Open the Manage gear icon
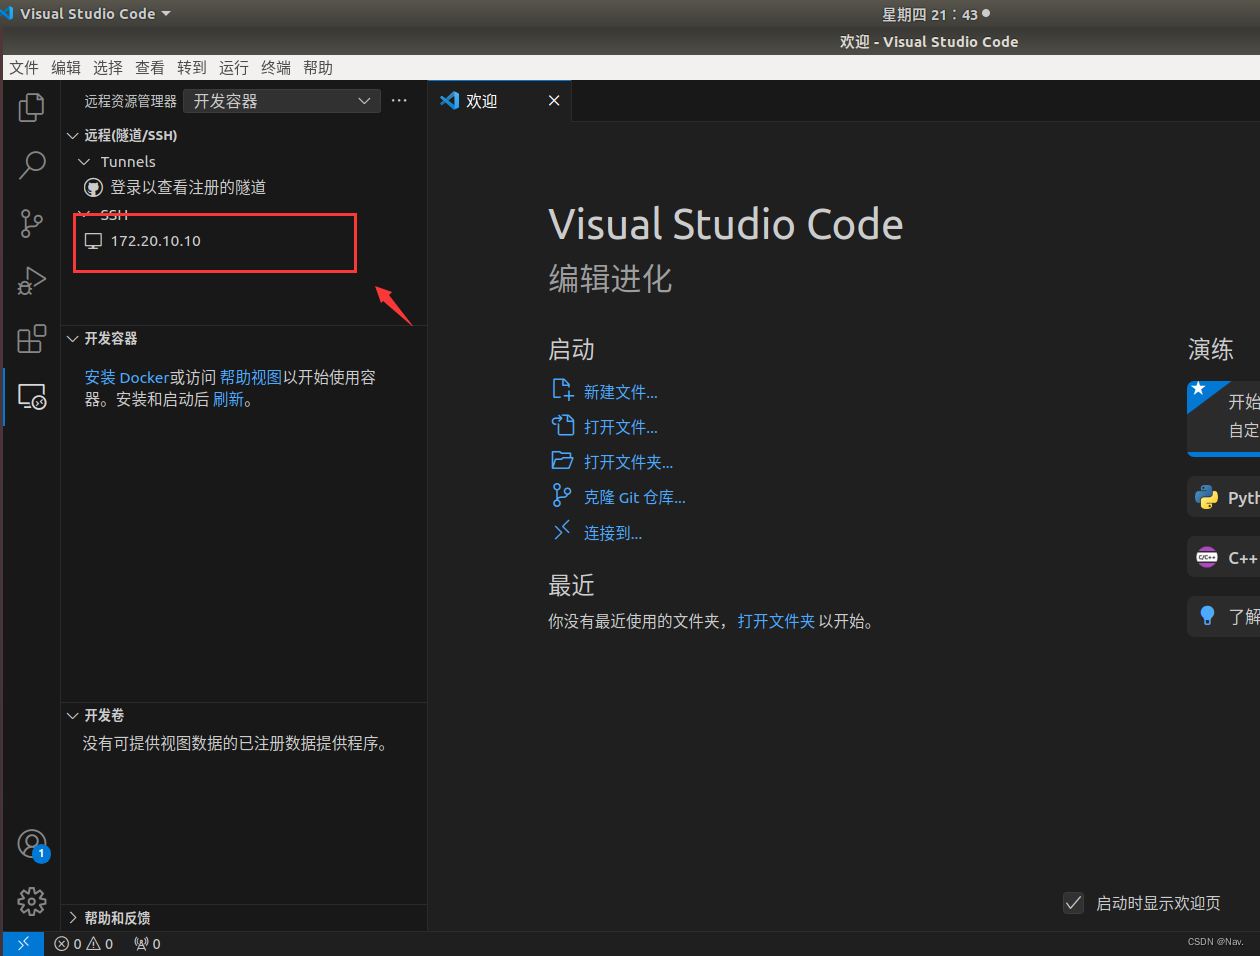1260x956 pixels. point(32,901)
